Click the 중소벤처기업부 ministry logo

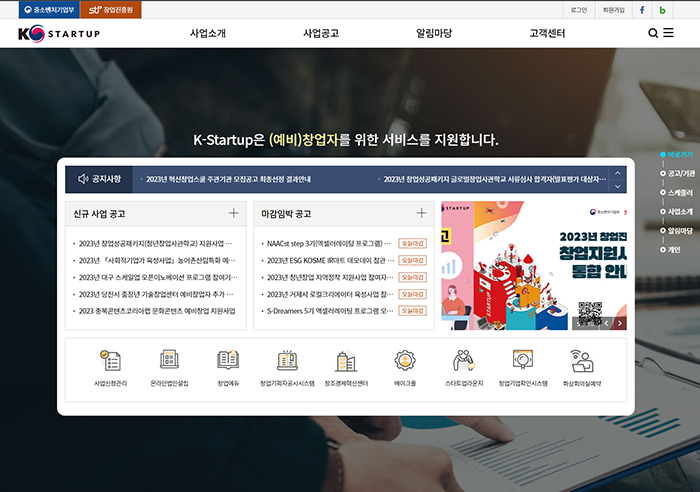[x=49, y=9]
